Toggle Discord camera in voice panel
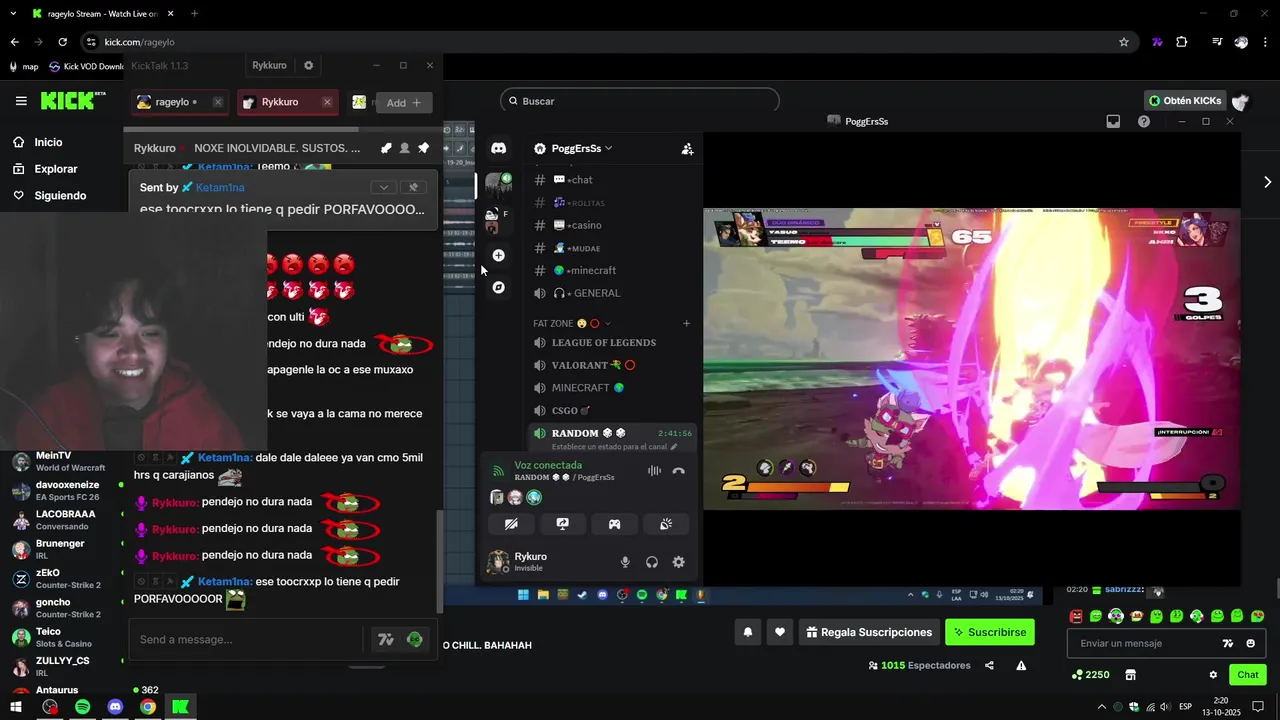1280x720 pixels. 511,524
